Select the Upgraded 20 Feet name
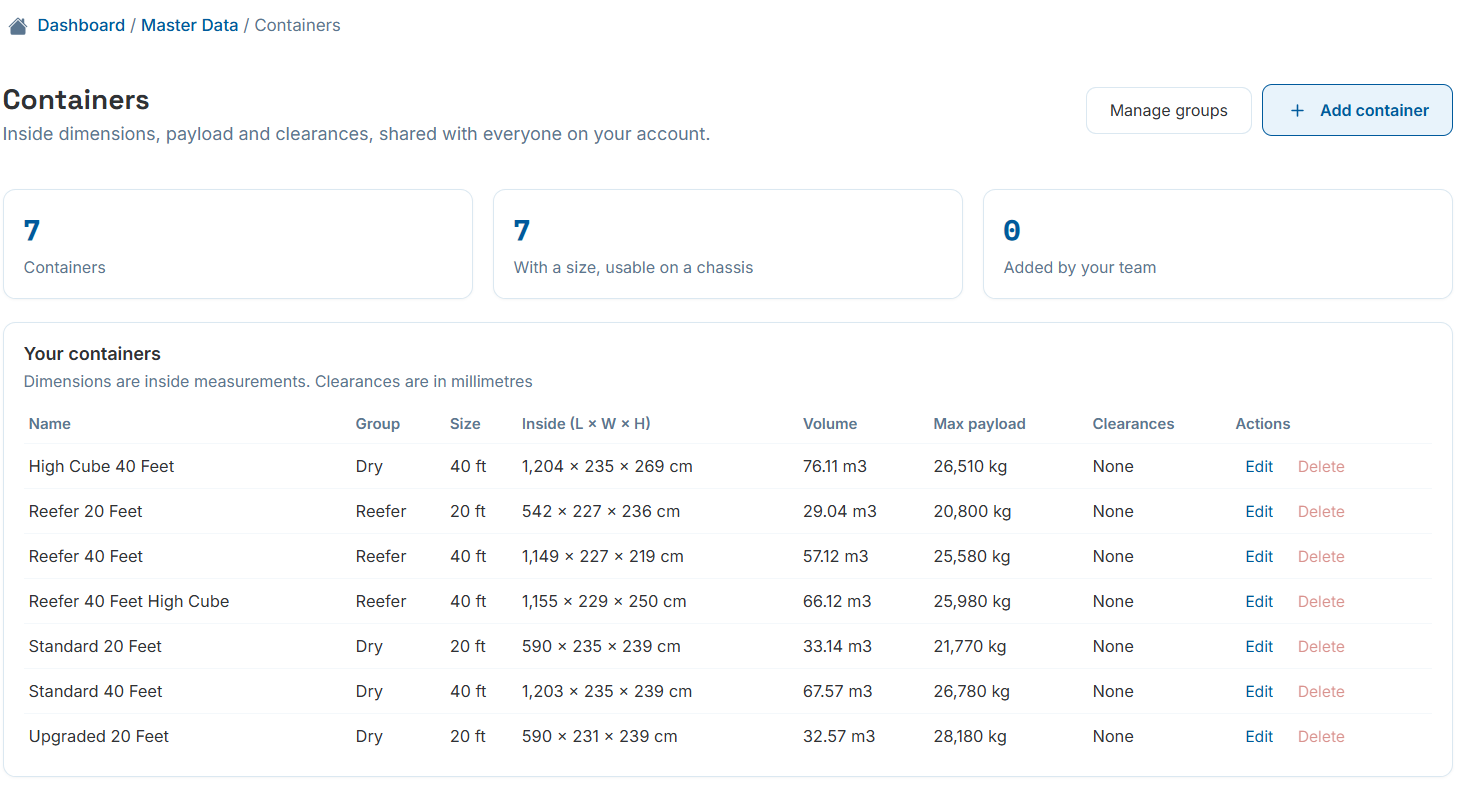 pyautogui.click(x=99, y=736)
